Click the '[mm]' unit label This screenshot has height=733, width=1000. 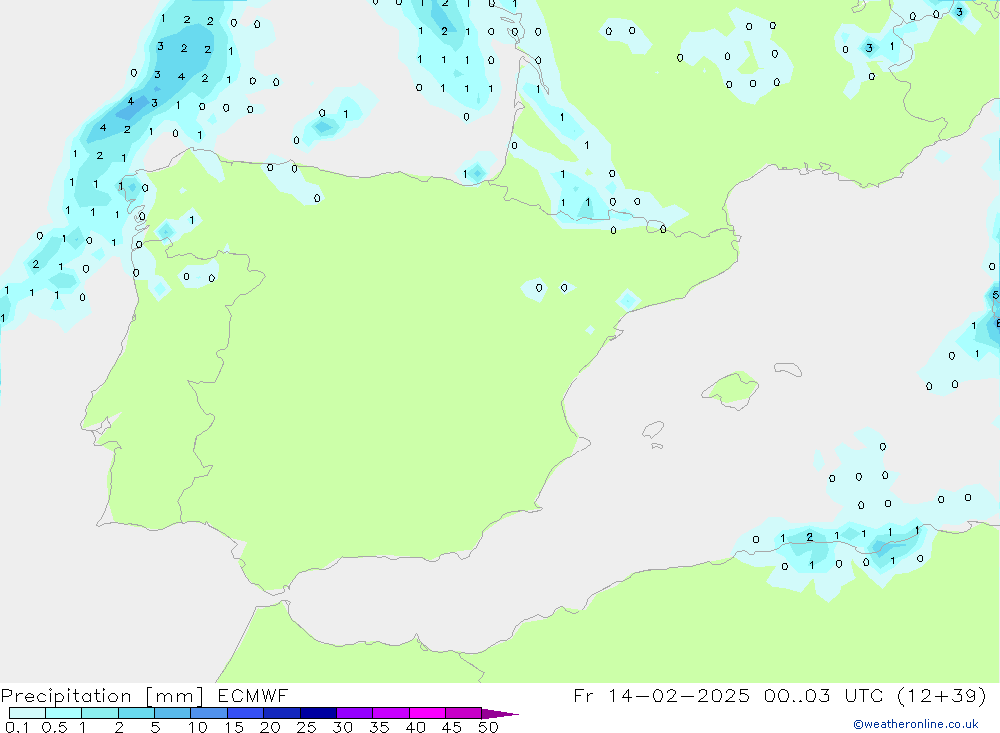coord(174,696)
